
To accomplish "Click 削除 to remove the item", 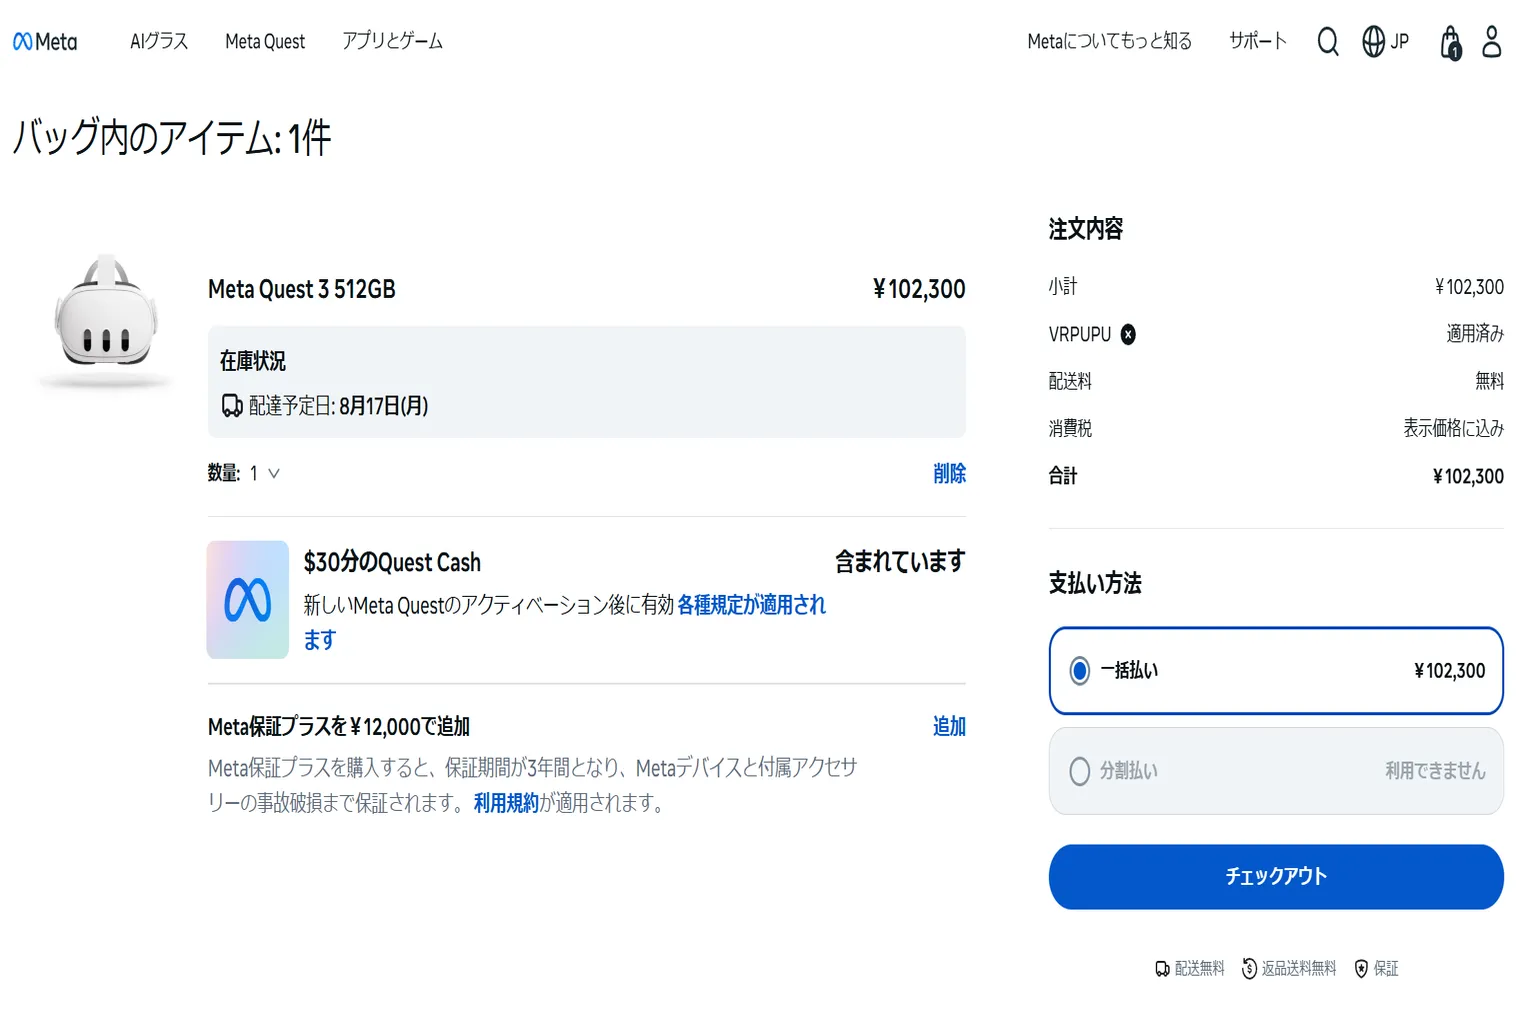I will (949, 473).
